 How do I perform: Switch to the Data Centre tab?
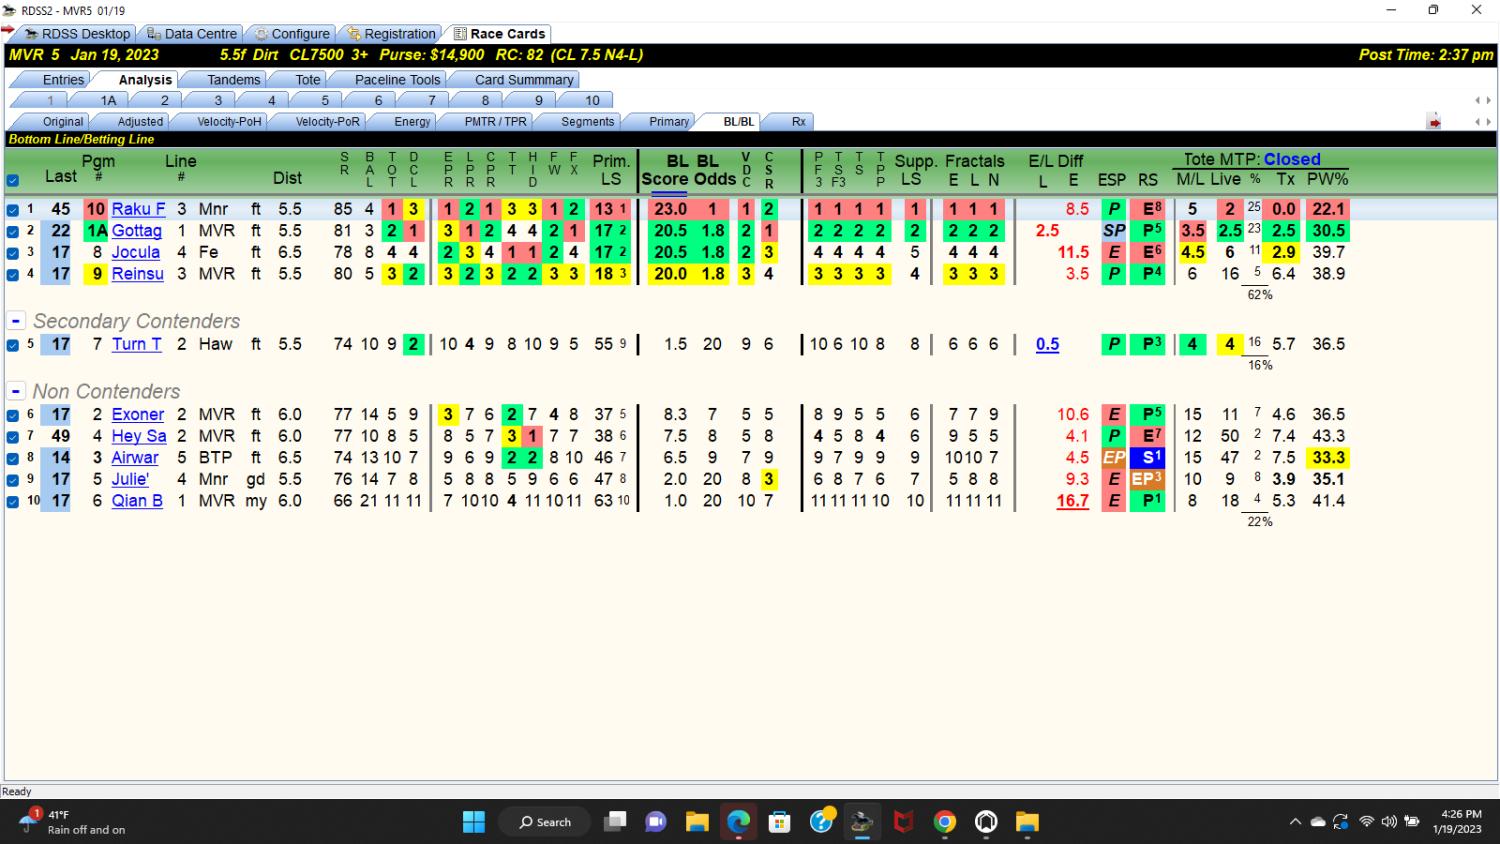[x=192, y=34]
